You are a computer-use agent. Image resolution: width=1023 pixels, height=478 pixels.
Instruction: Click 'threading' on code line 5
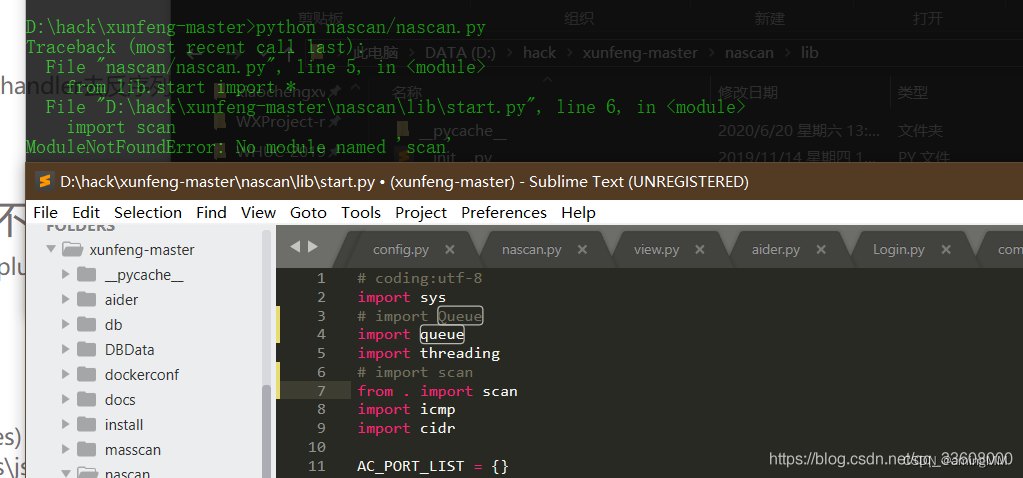tap(460, 353)
